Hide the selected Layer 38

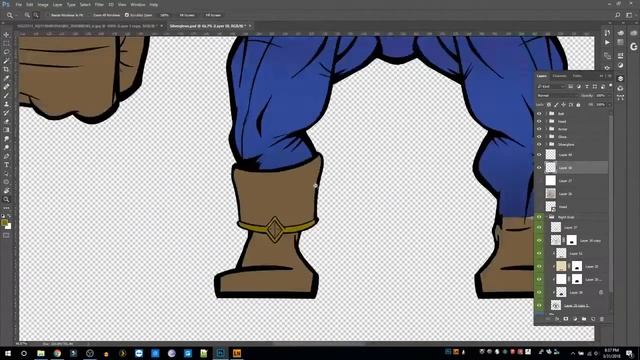click(x=539, y=167)
